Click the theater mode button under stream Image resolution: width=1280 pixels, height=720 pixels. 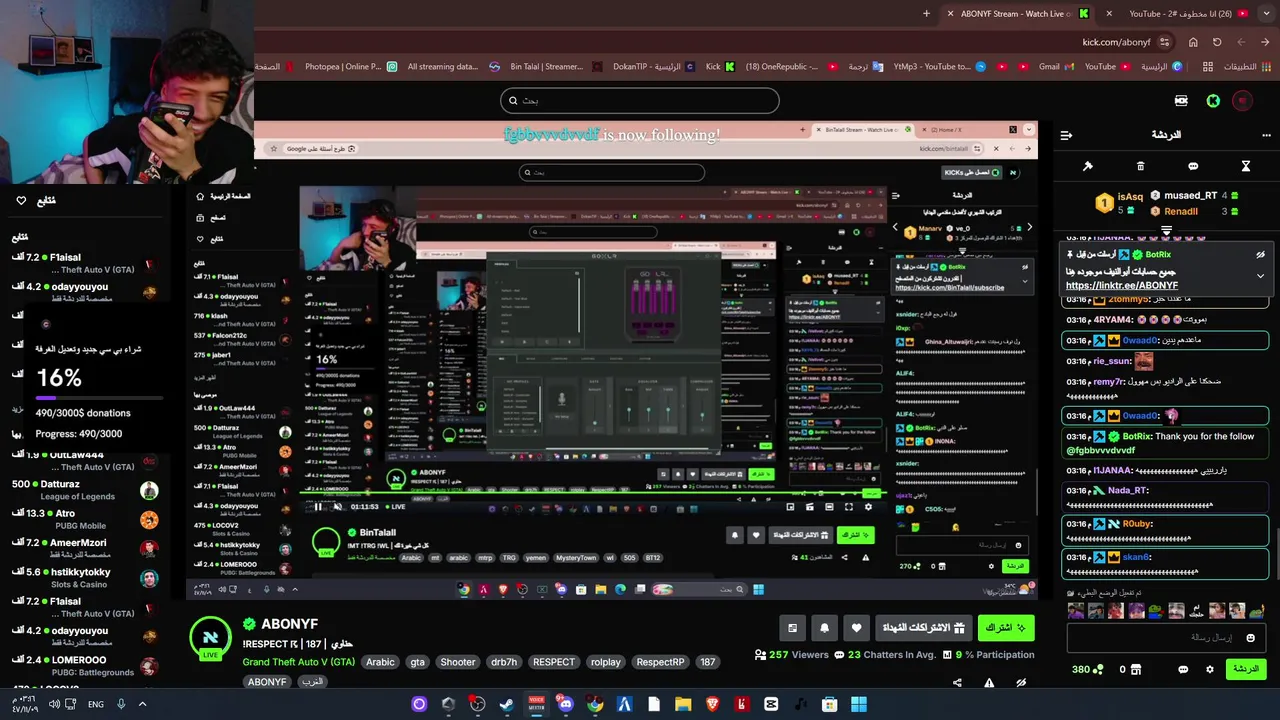[792, 628]
